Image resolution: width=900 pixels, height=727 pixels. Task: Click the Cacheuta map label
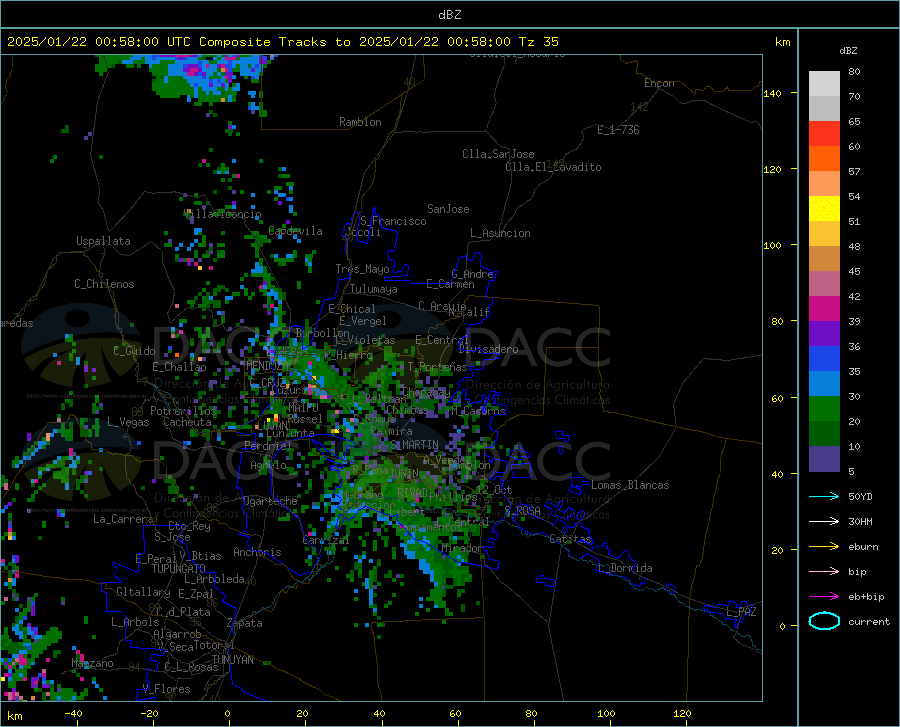pos(187,422)
